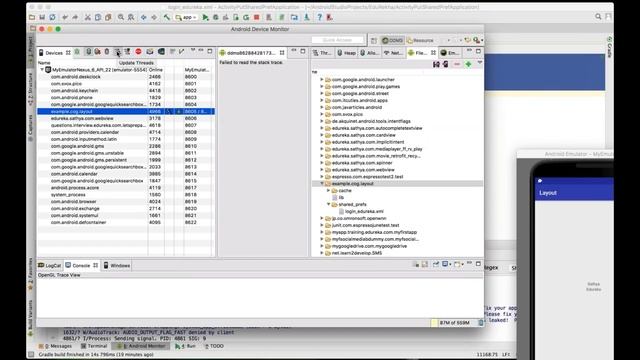
Task: Switch to Heap tab
Action: [347, 53]
